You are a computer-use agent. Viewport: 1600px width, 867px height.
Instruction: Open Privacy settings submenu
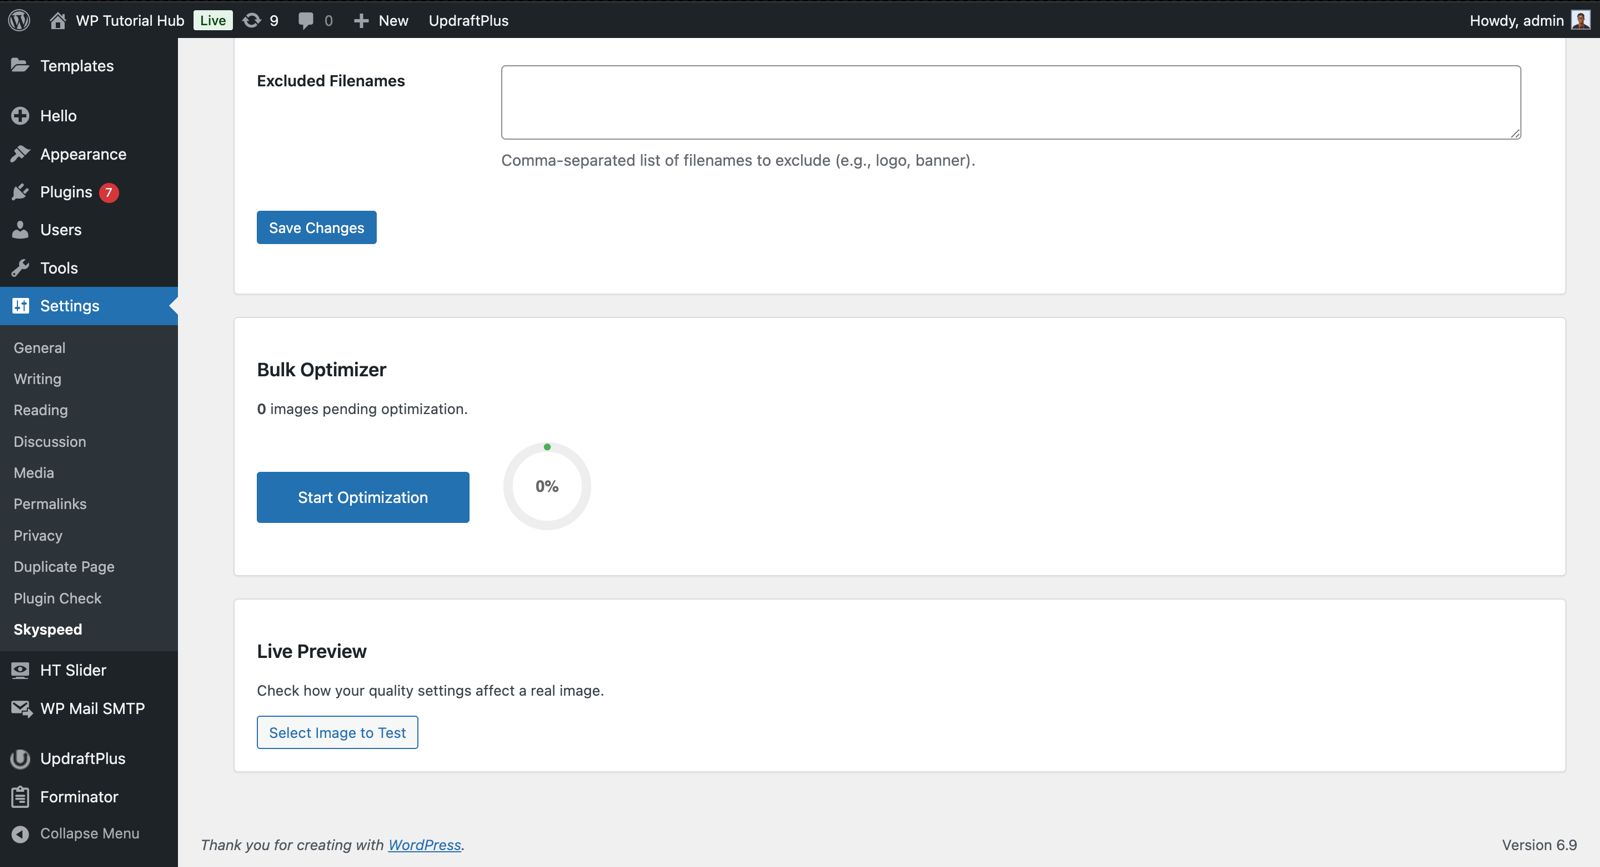pos(38,536)
